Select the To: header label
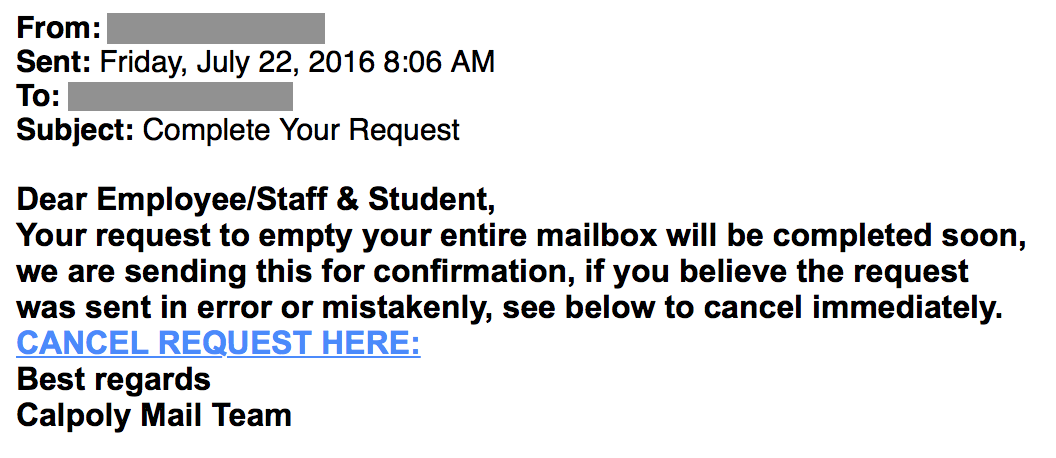Viewport: 1056px width, 458px height. pos(38,96)
